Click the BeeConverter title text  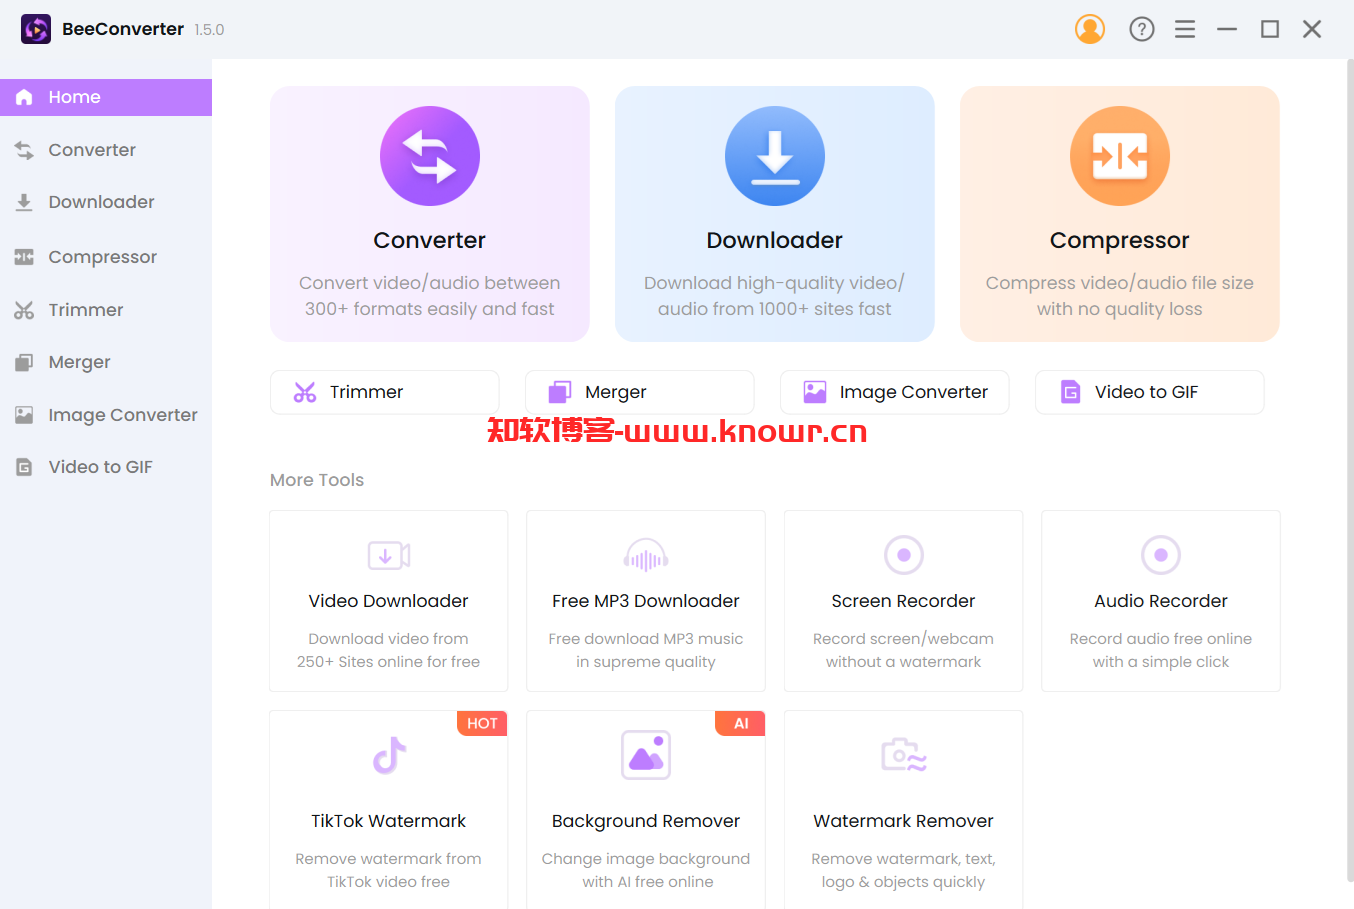(123, 29)
